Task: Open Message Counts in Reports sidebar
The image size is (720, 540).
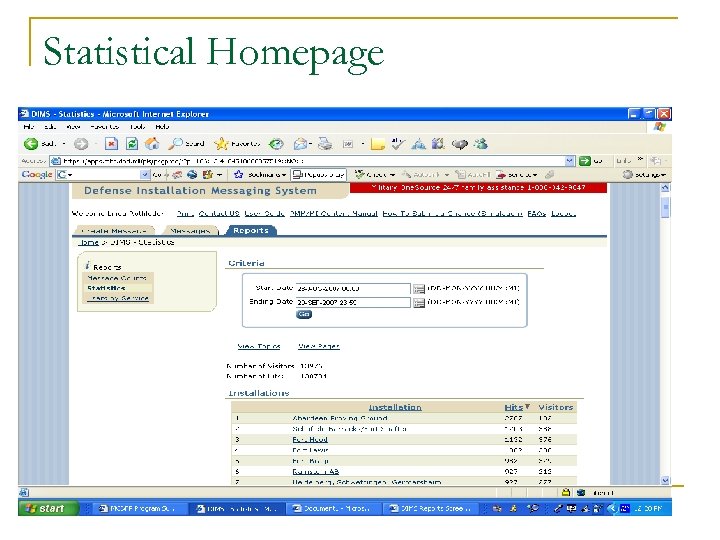Action: click(117, 278)
